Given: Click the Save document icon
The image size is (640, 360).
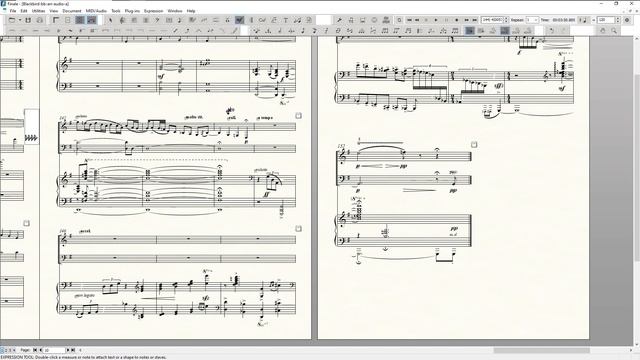Looking at the screenshot, I should (28, 20).
